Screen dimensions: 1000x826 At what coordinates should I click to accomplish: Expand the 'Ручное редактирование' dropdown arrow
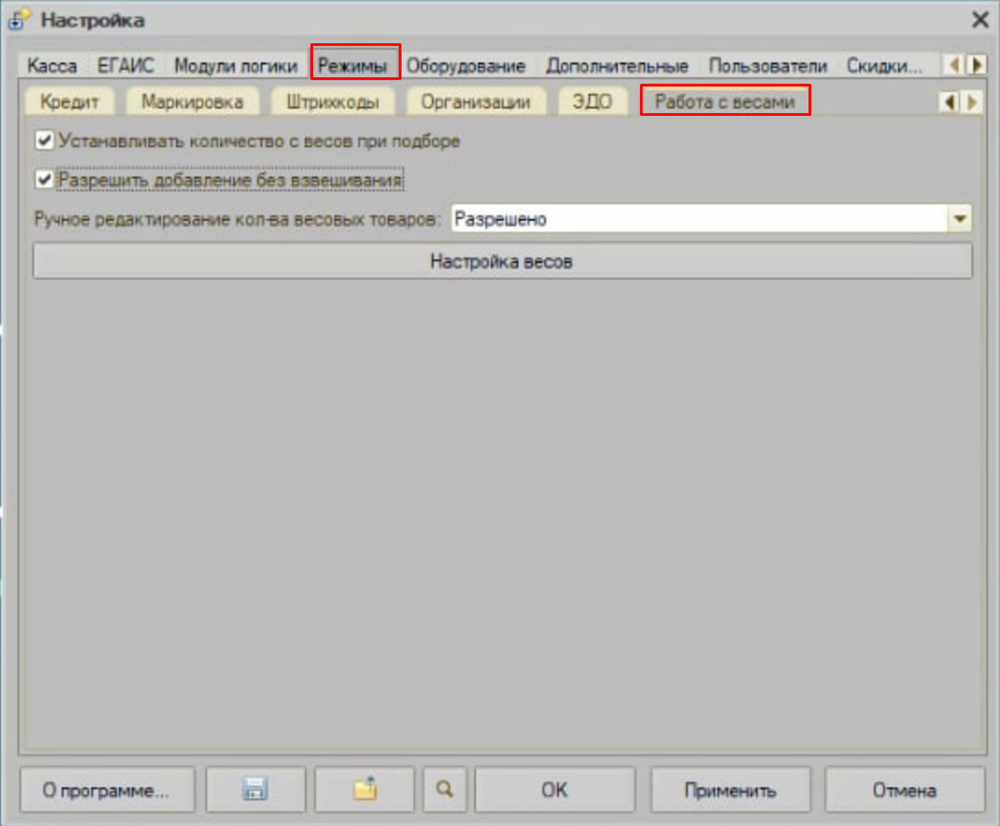[960, 220]
